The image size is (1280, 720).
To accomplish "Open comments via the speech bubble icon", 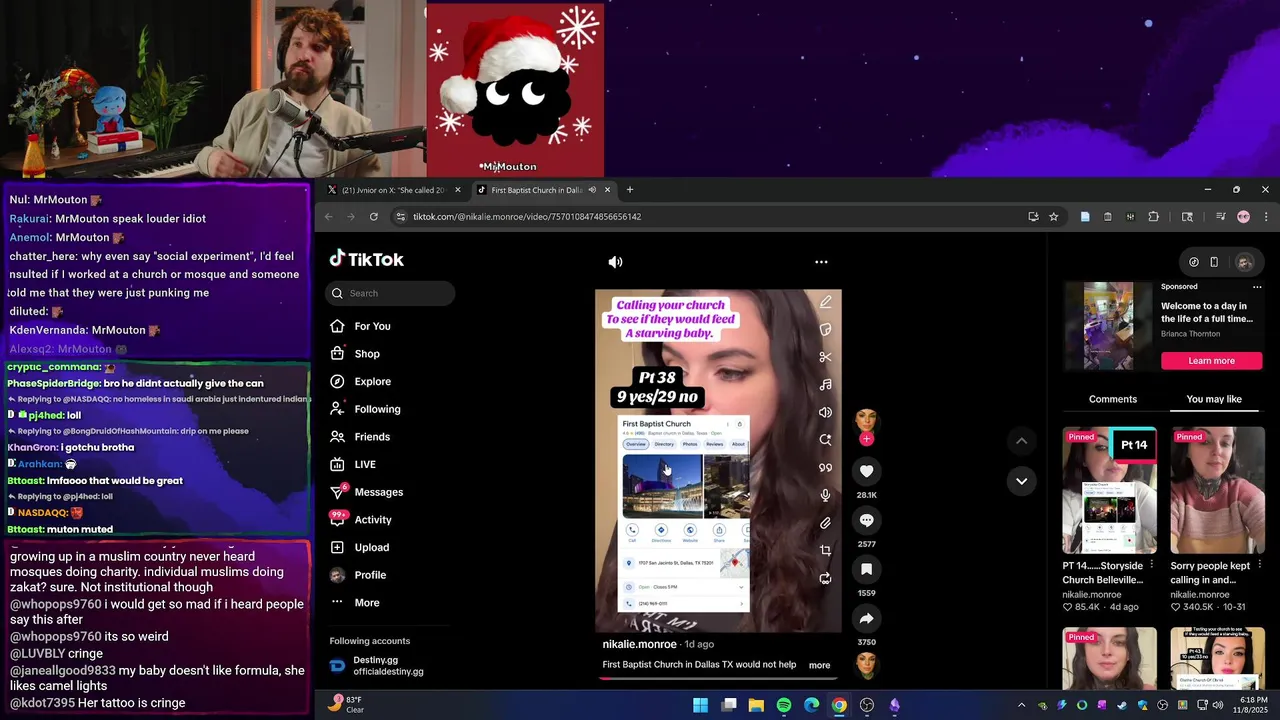I will click(x=866, y=520).
